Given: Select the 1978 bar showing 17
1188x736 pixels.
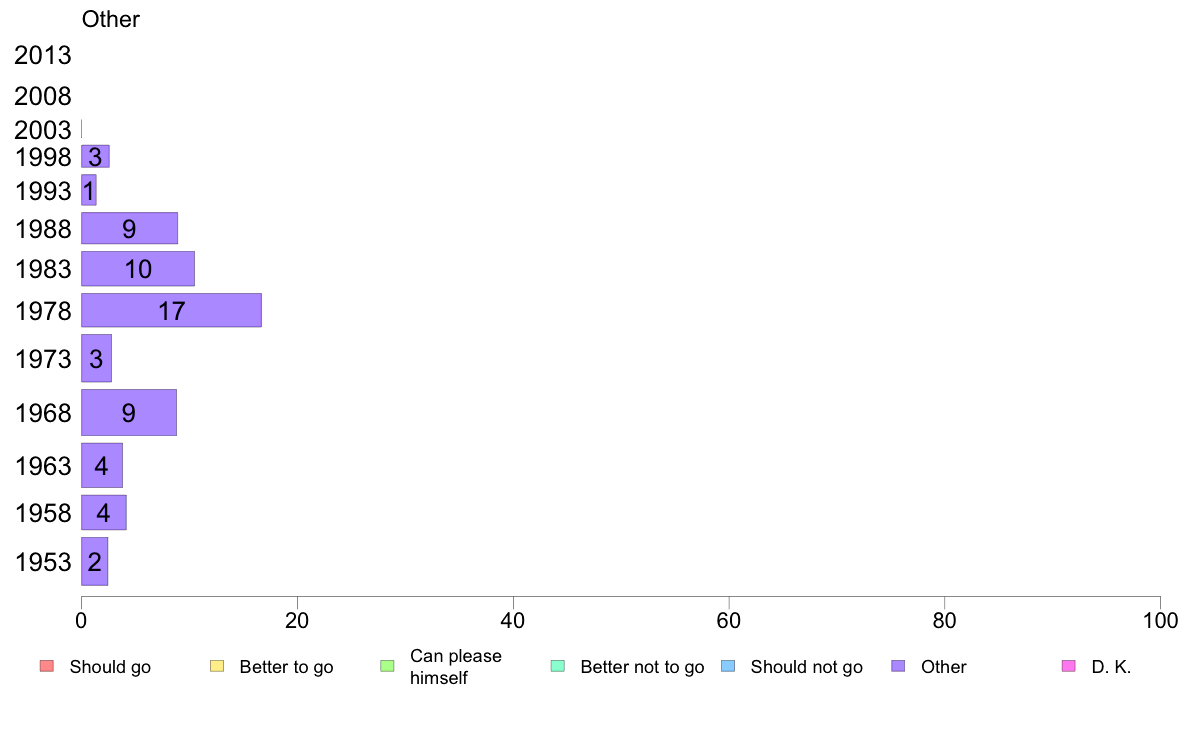Looking at the screenshot, I should [171, 310].
